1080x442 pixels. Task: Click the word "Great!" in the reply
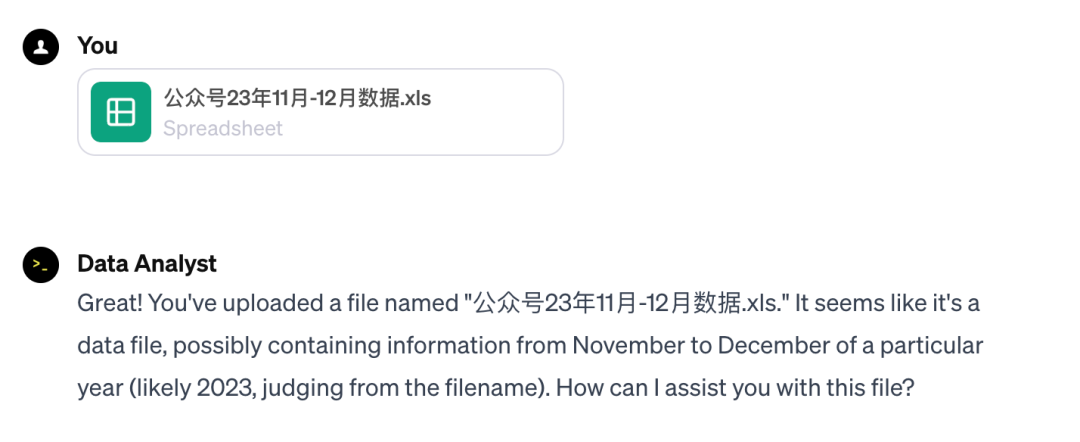(108, 303)
